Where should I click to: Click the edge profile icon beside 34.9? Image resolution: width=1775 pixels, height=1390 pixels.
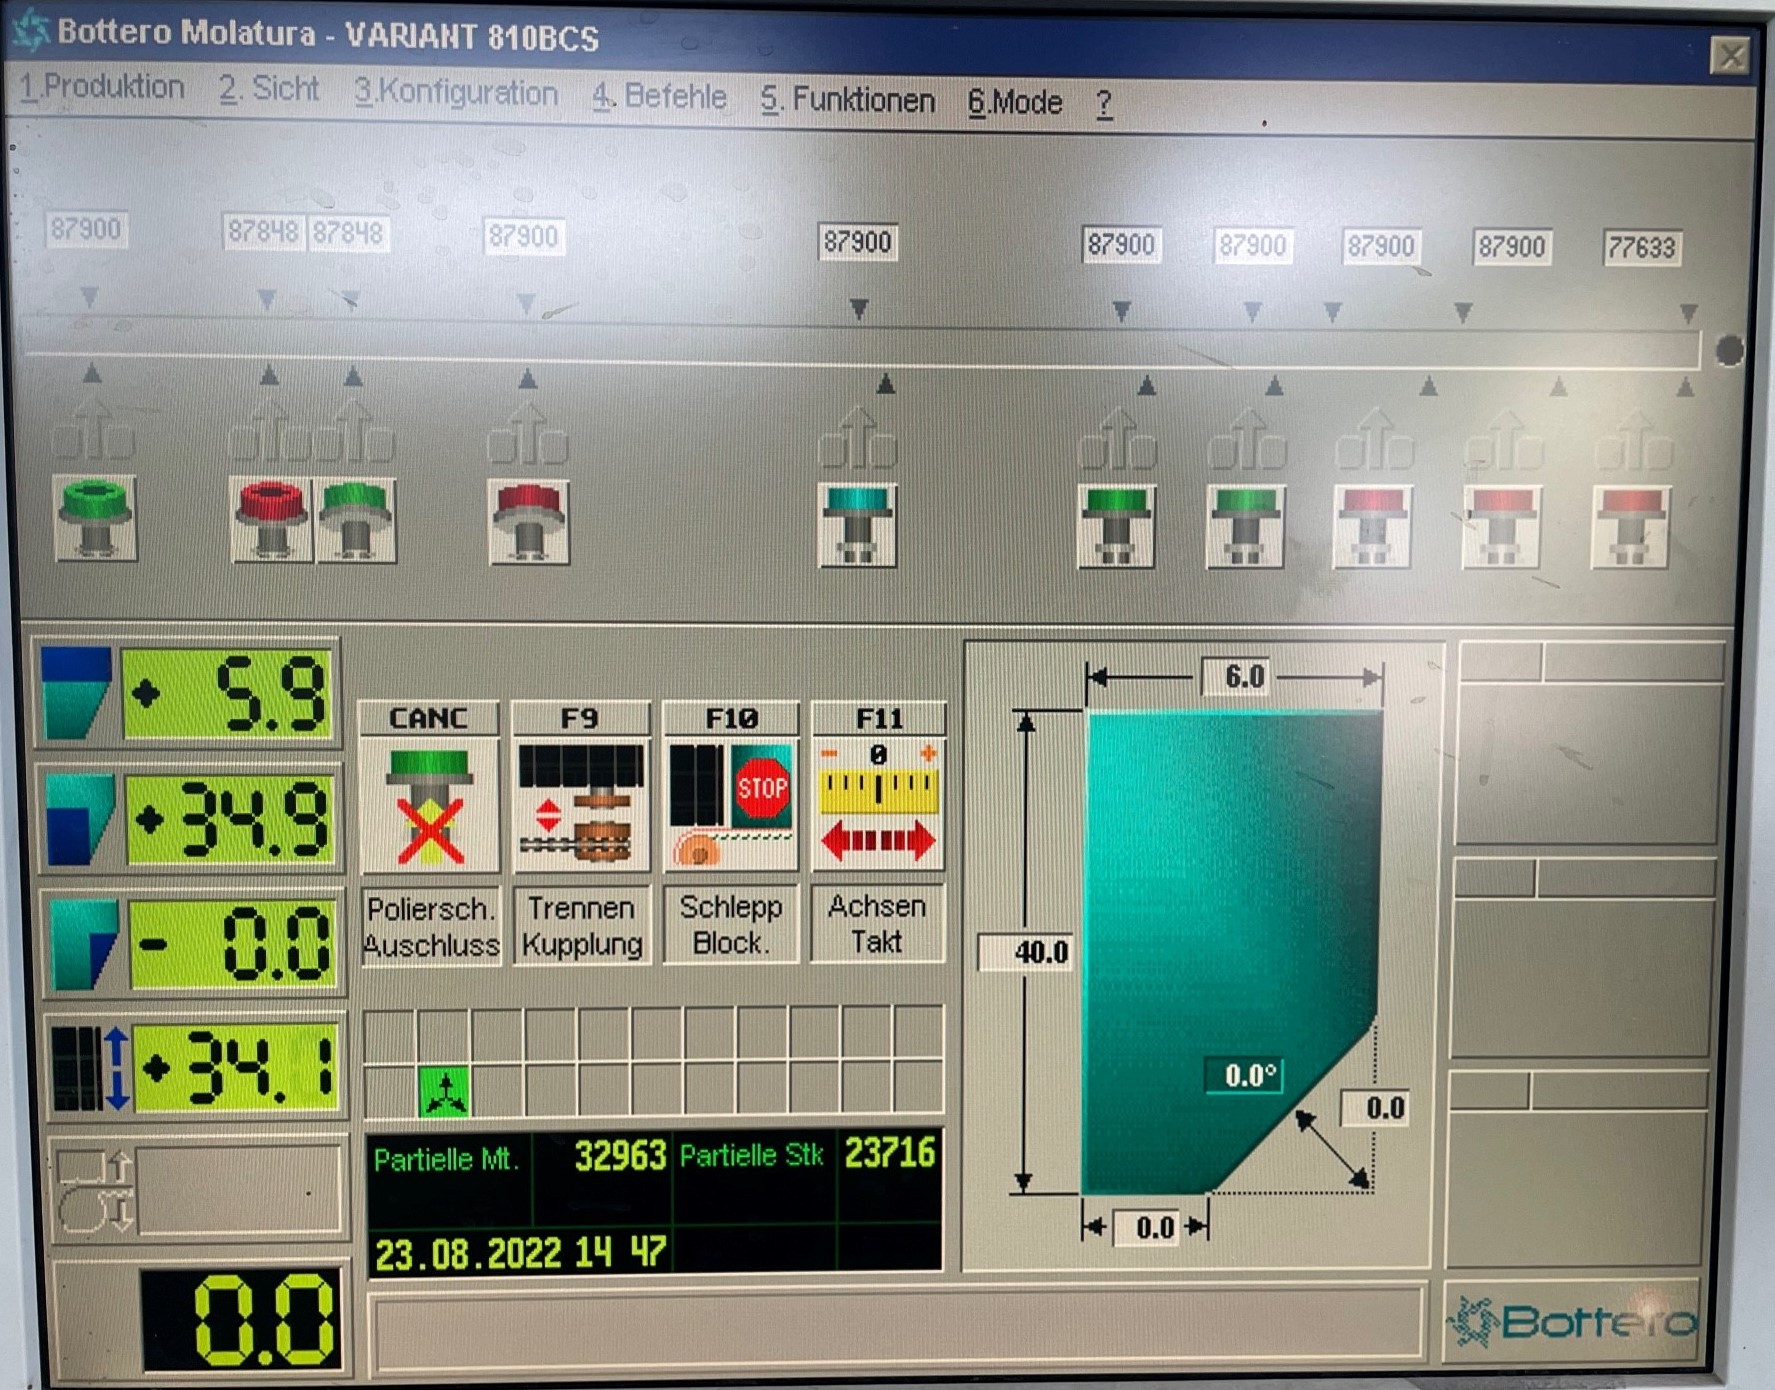81,820
